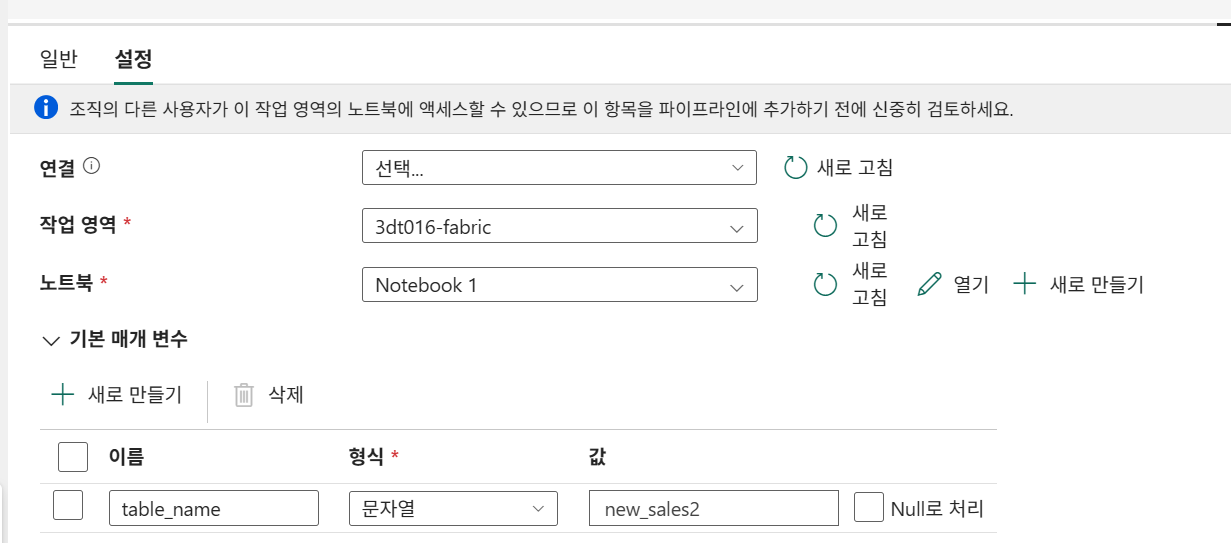Enable the Null로 처리 checkbox
This screenshot has height=543, width=1231.
tap(869, 507)
